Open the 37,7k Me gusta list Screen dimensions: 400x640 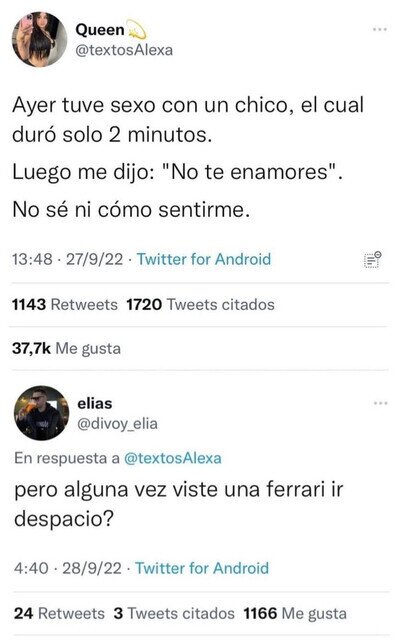67,348
